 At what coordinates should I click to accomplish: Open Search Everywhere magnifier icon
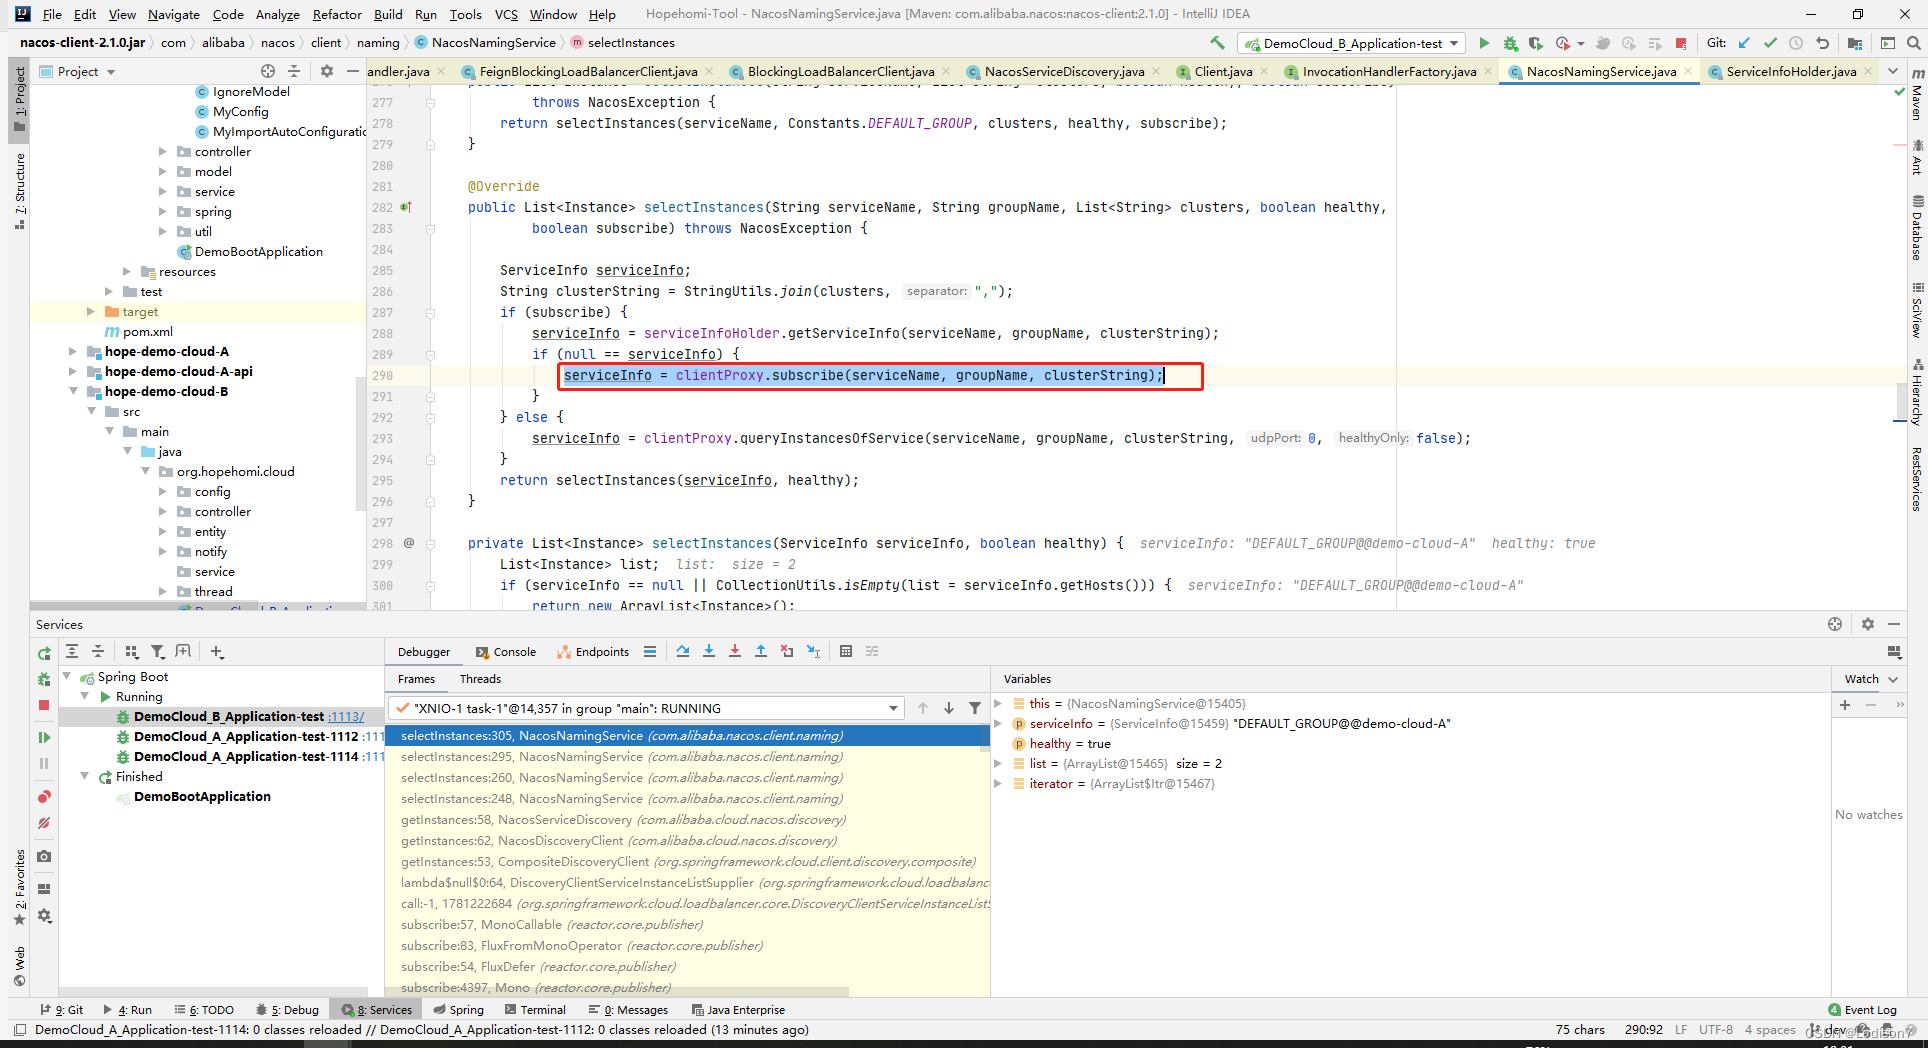point(1913,43)
